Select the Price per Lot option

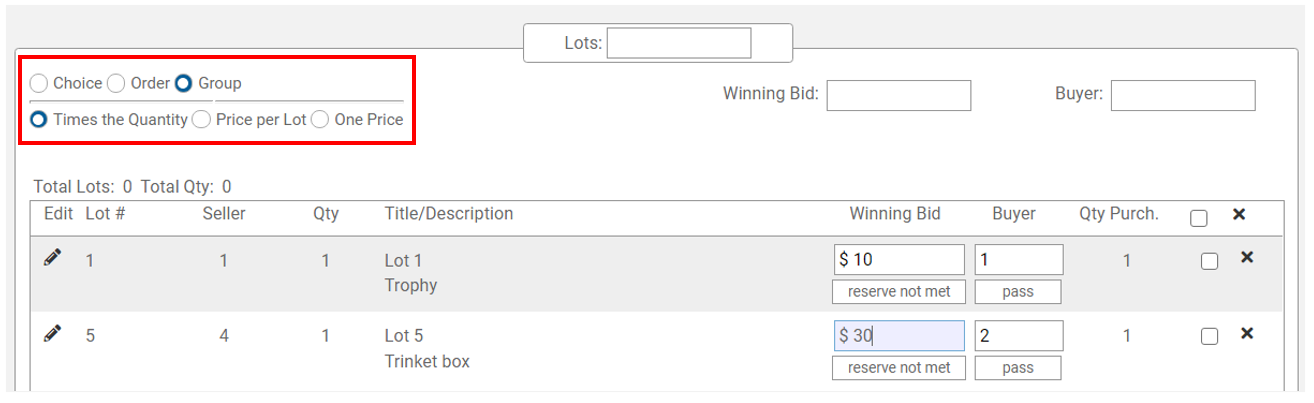click(x=201, y=120)
